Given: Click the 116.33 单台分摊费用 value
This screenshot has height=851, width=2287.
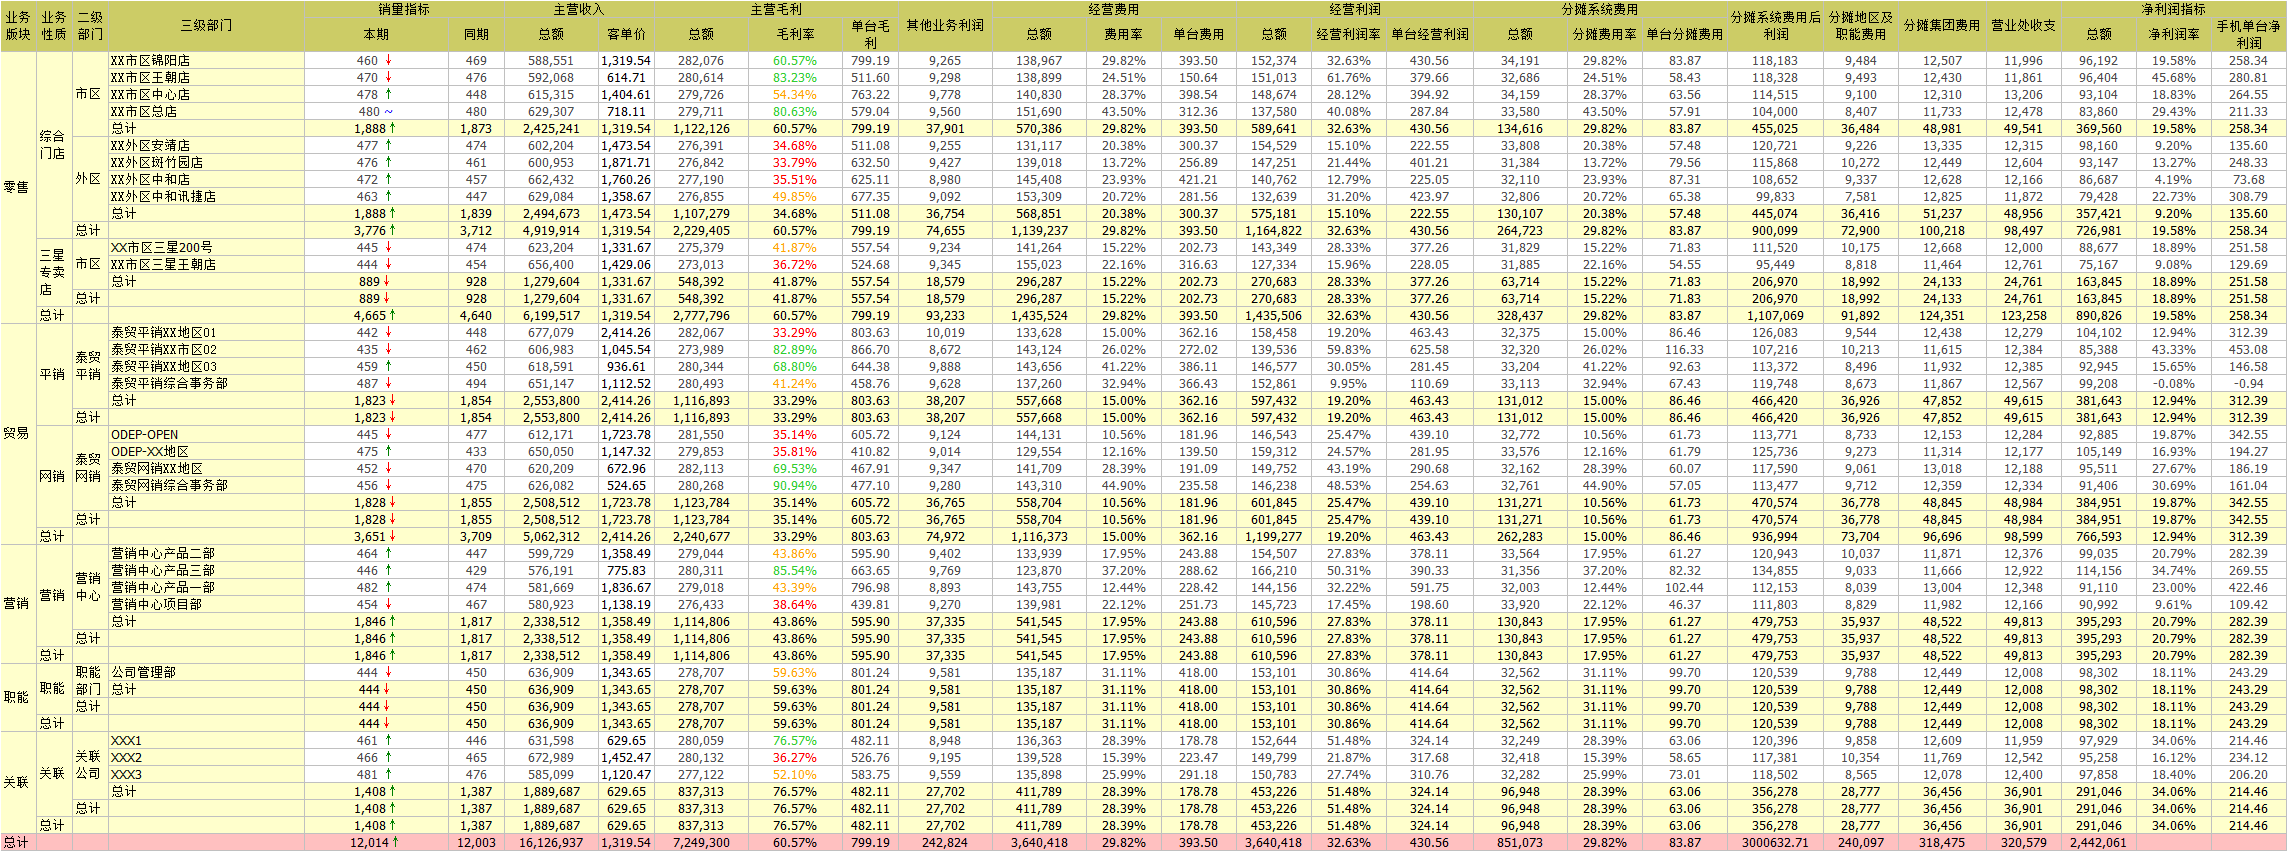Looking at the screenshot, I should [x=1684, y=350].
